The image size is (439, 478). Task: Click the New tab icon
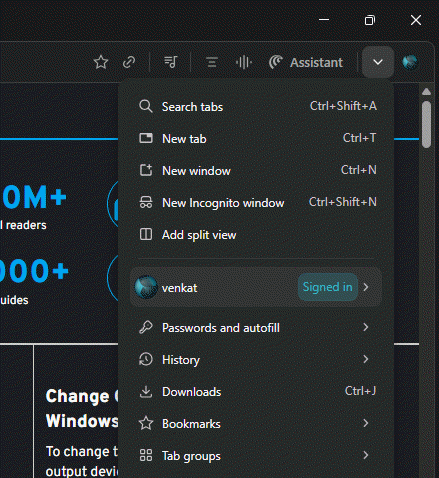(146, 138)
